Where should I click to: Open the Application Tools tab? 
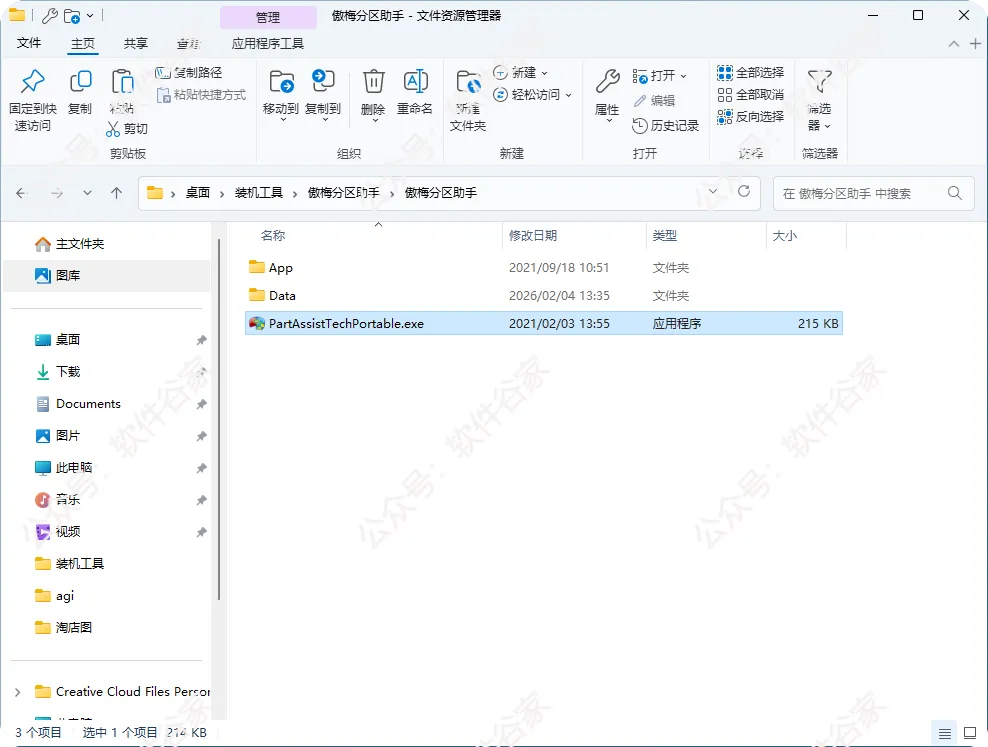point(268,43)
